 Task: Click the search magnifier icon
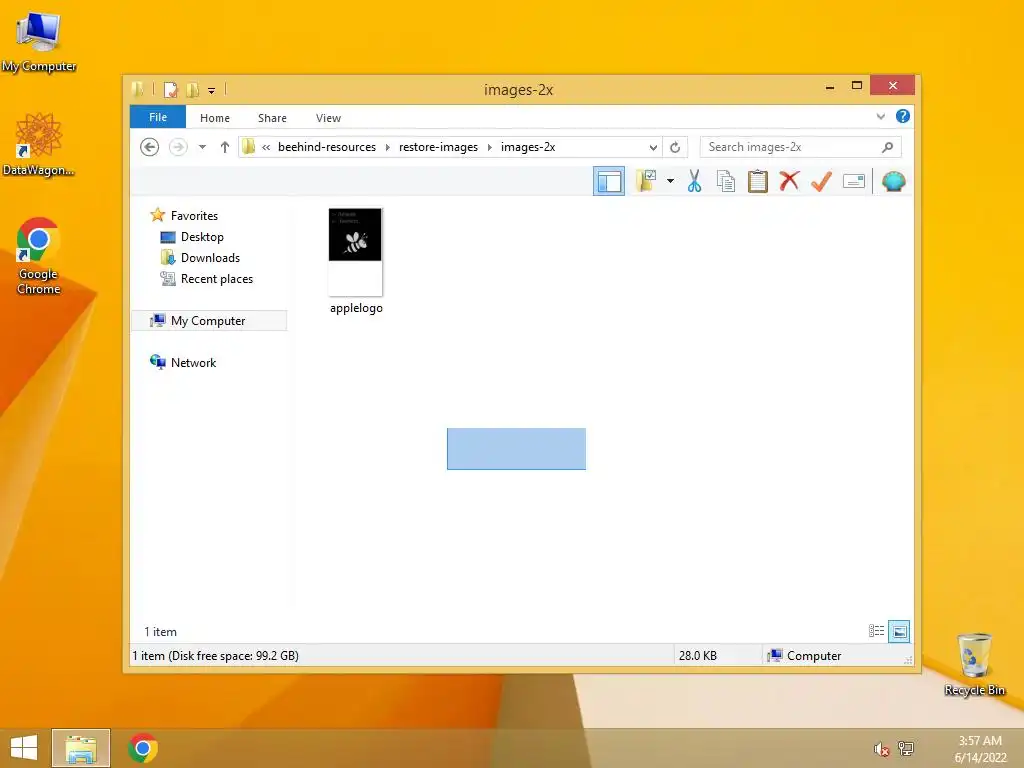tap(887, 147)
